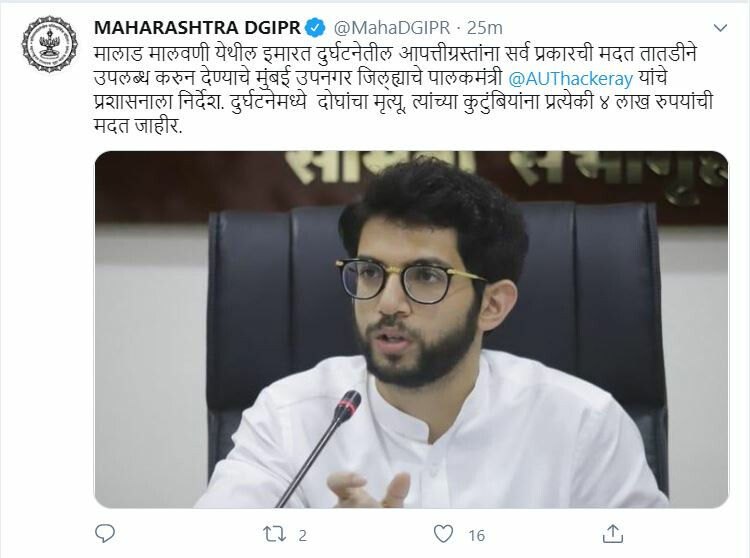Click the reply speech bubble icon
Screen dimensions: 750x558
105,534
